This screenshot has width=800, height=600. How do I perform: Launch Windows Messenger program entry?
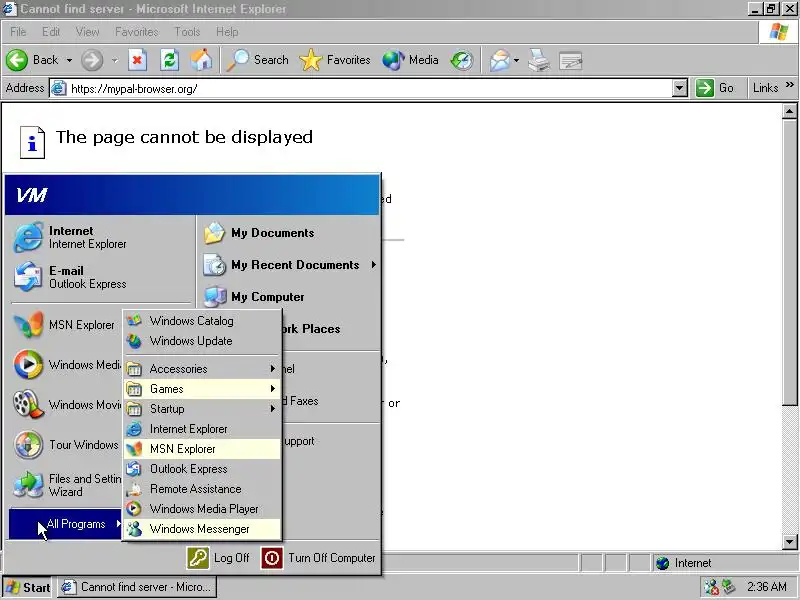click(x=202, y=529)
